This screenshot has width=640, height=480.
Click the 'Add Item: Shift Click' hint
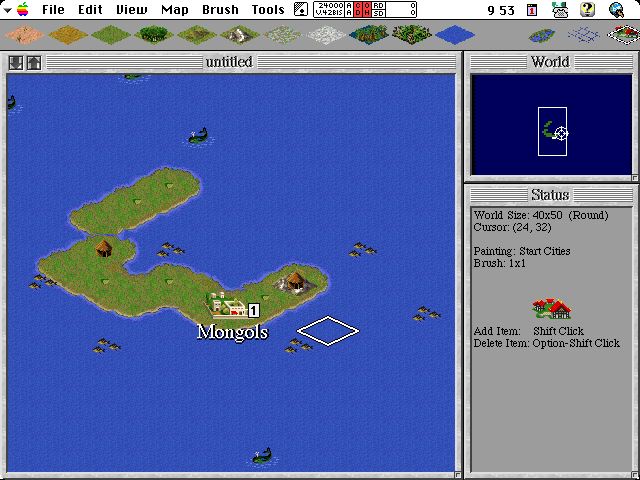[x=529, y=331]
